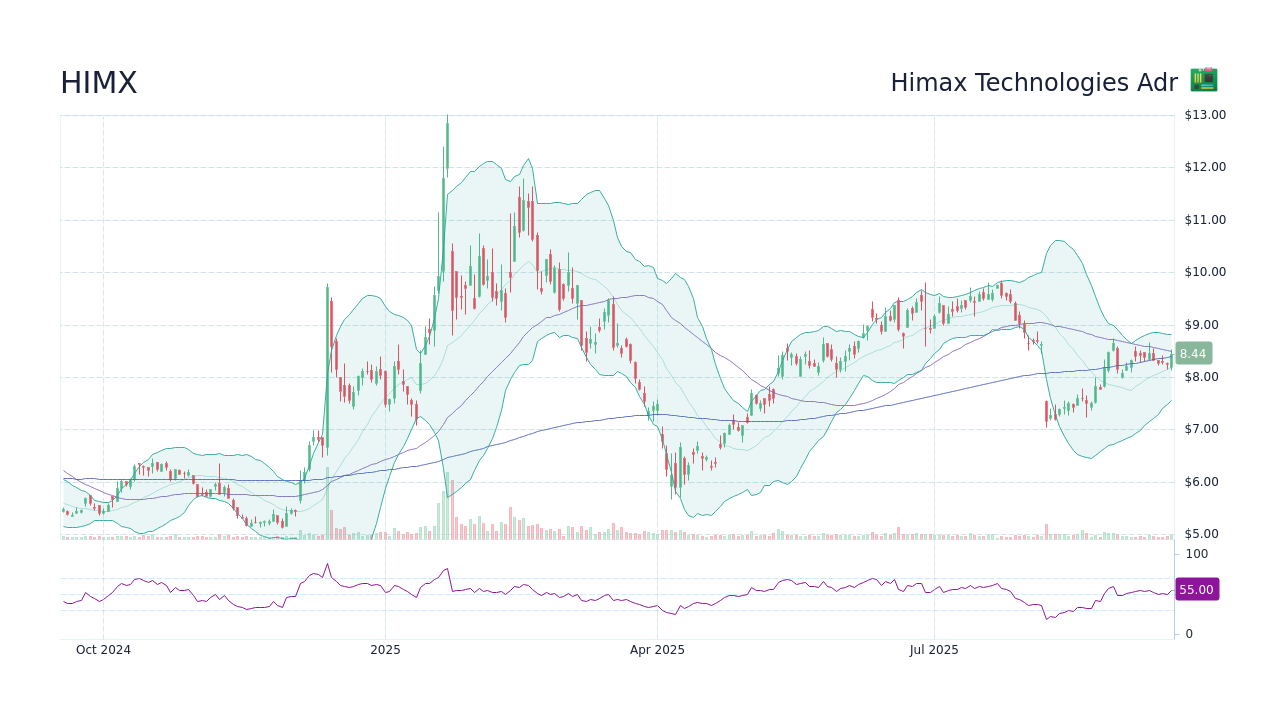Viewport: 1280px width, 720px height.
Task: Click the 2025 date axis label
Action: coord(385,650)
